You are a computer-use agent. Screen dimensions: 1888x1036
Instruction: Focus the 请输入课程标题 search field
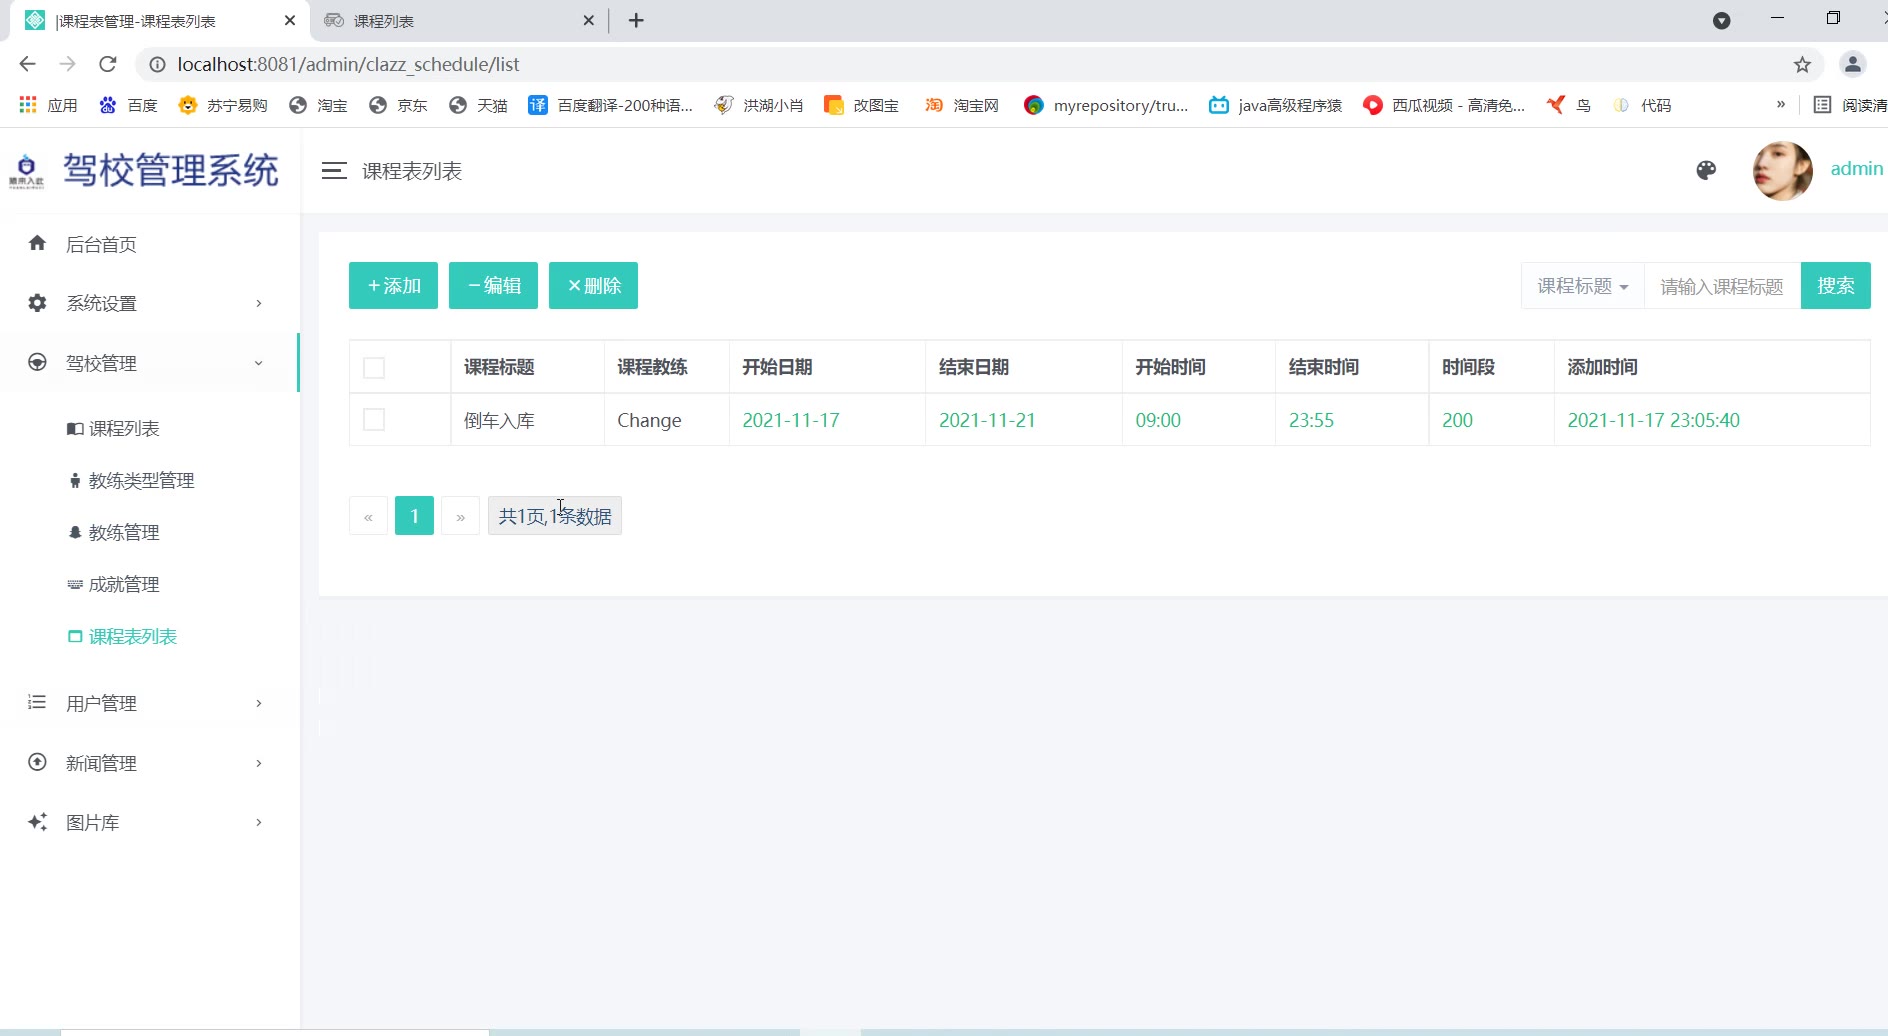(x=1721, y=287)
